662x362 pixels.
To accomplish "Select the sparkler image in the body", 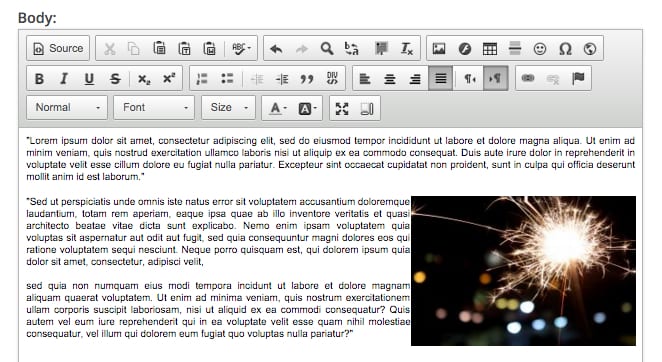I will pos(524,271).
